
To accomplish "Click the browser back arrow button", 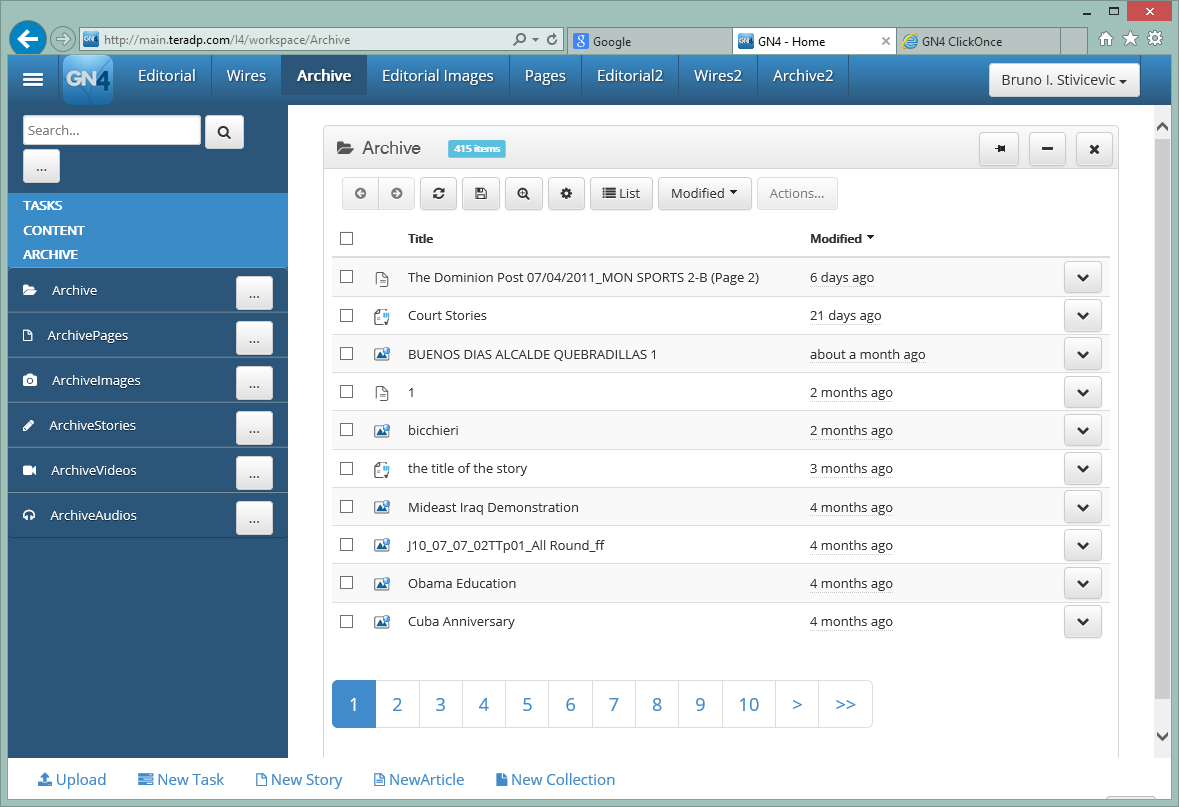I will click(x=28, y=39).
